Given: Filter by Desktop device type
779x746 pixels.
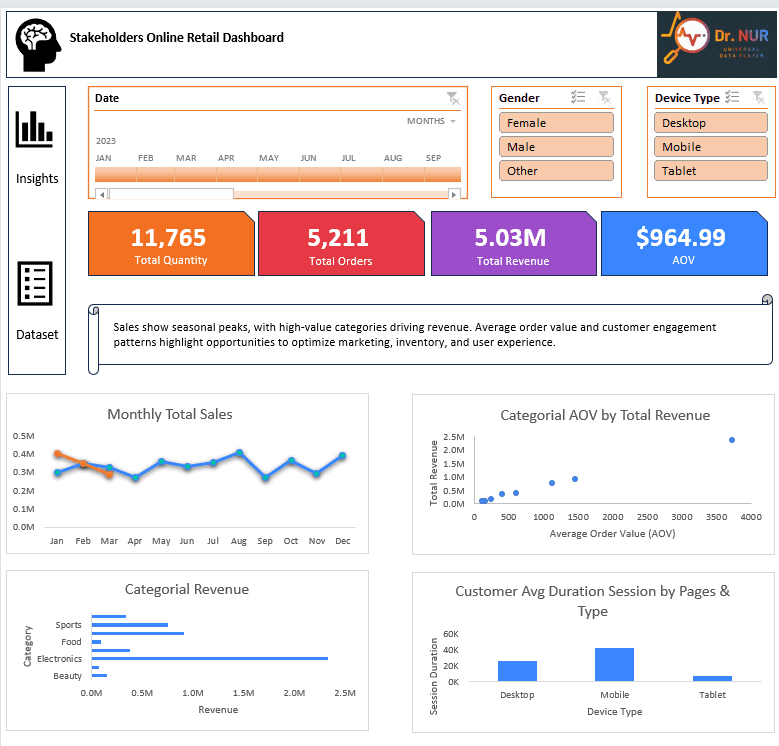Looking at the screenshot, I should tap(710, 123).
